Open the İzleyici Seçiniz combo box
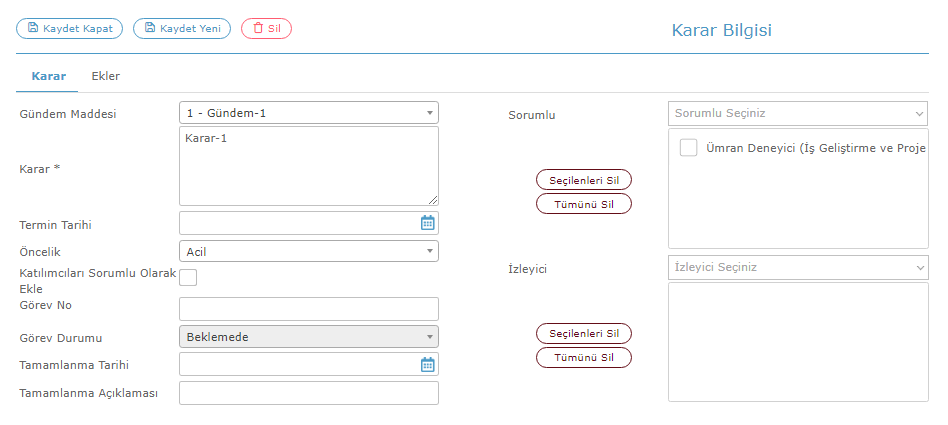This screenshot has height=425, width=948. [x=798, y=267]
